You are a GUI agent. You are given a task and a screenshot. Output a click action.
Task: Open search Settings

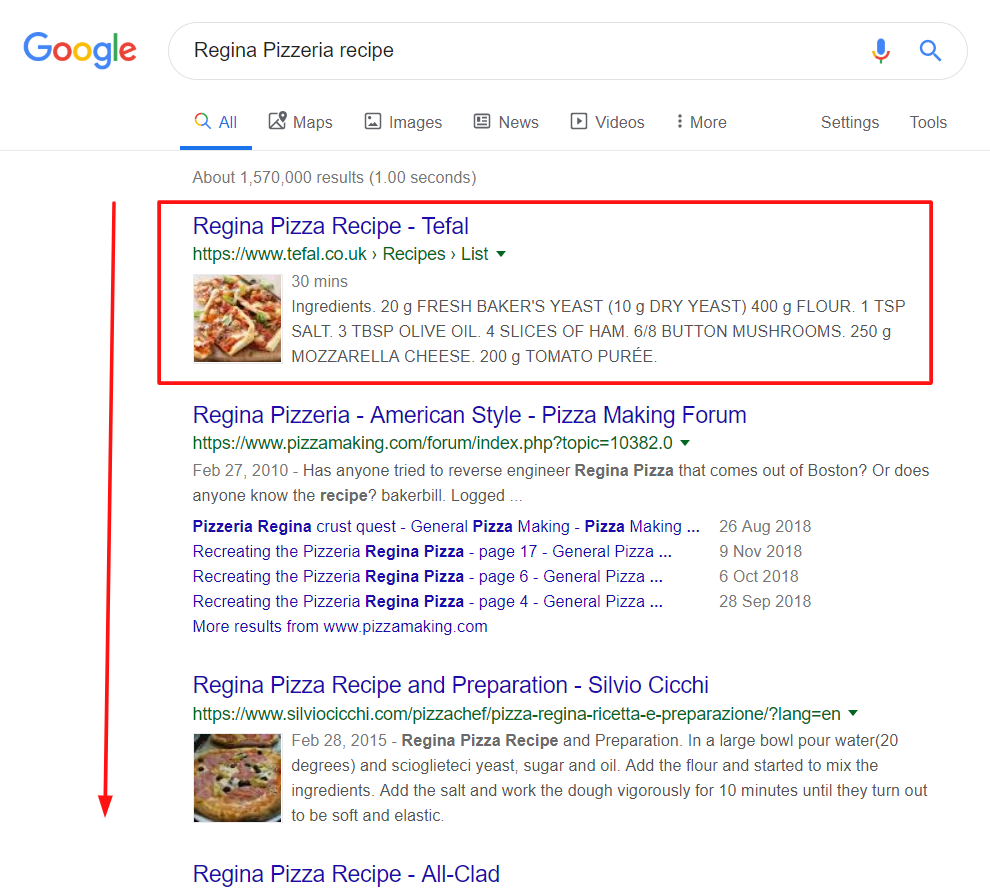coord(850,122)
